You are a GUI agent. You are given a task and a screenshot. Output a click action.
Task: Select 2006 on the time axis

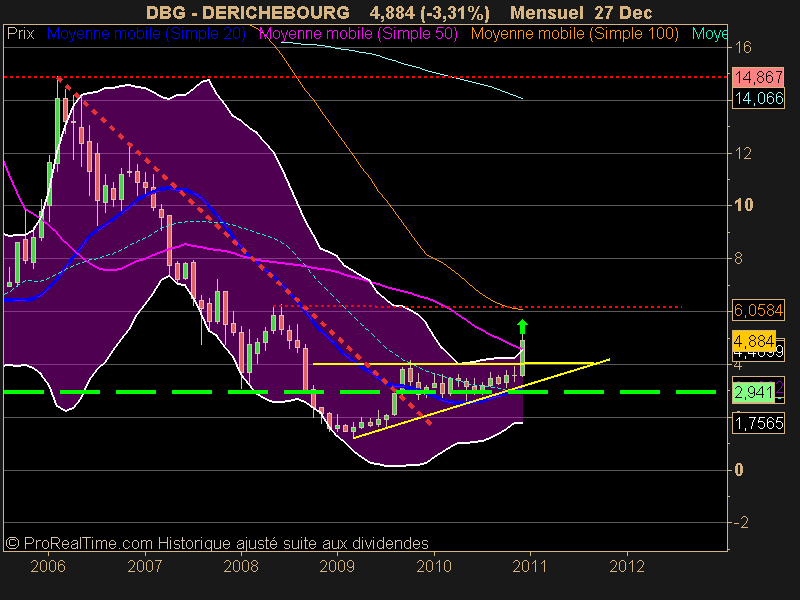(x=48, y=566)
